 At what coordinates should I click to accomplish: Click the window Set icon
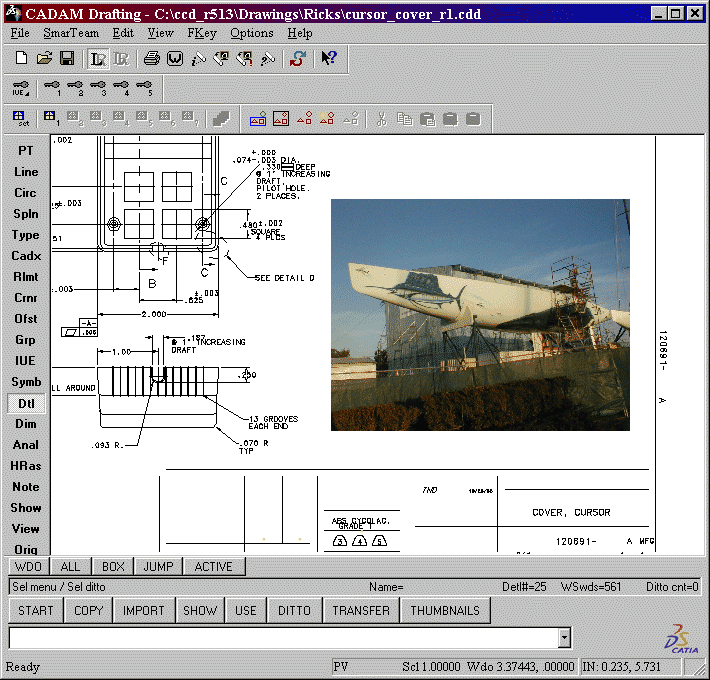pos(20,118)
